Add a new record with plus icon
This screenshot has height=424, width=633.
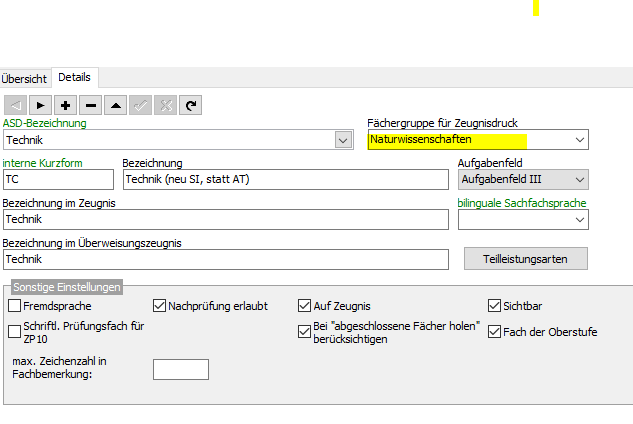(66, 104)
